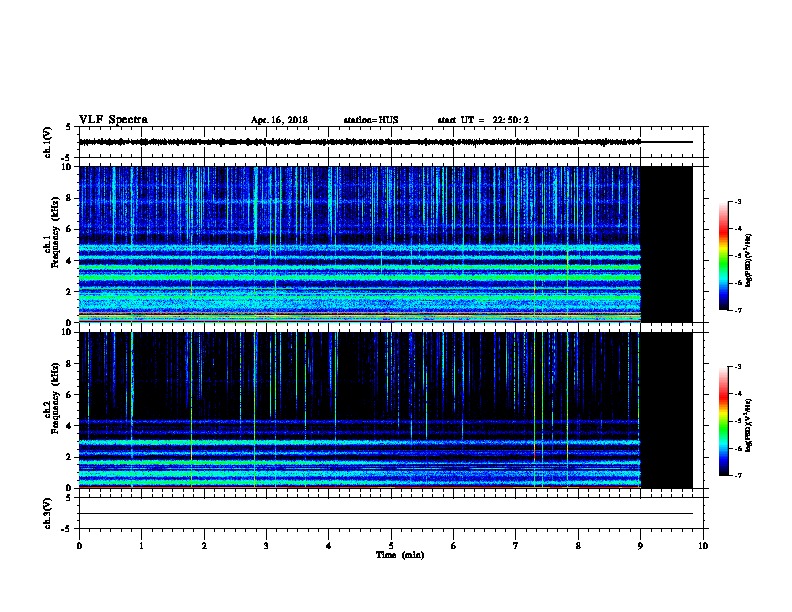This screenshot has height=612, width=792.
Task: Click the "6" tick on ch.2 frequency axis
Action: pyautogui.click(x=69, y=395)
